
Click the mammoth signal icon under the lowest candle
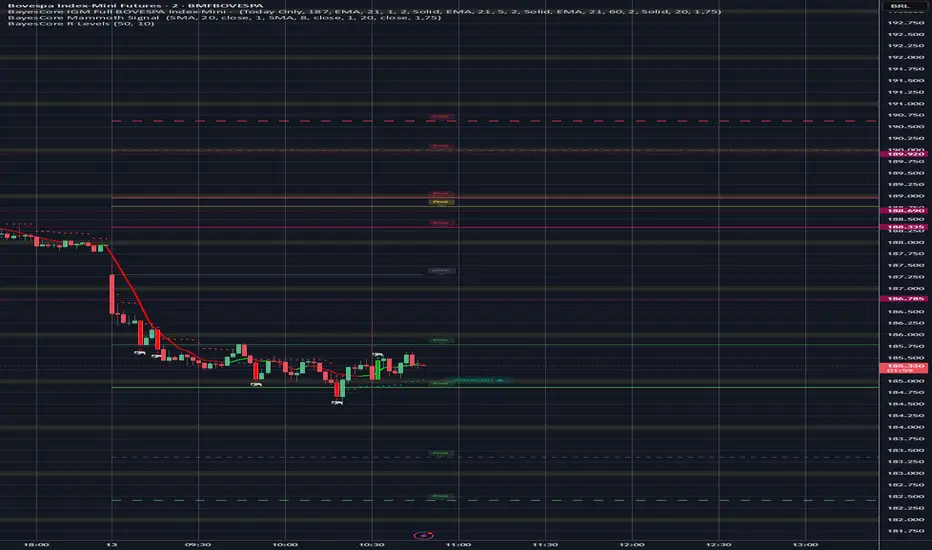coord(337,403)
